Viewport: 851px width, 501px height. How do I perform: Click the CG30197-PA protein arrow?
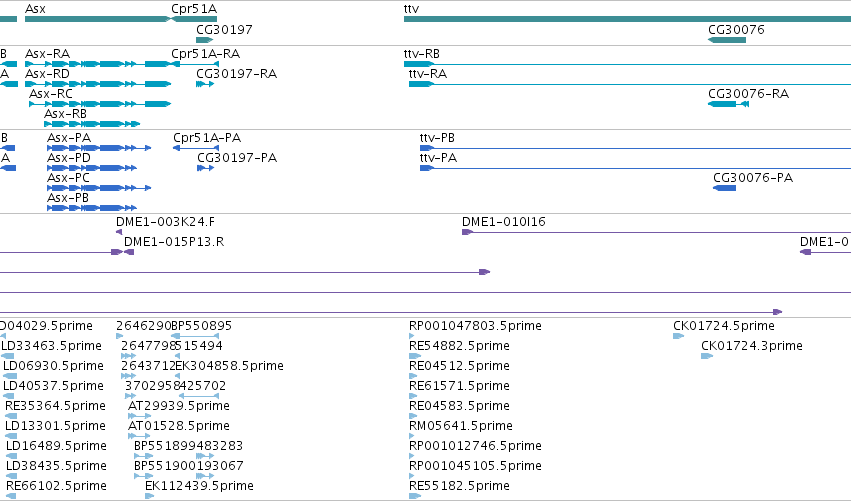tap(206, 168)
